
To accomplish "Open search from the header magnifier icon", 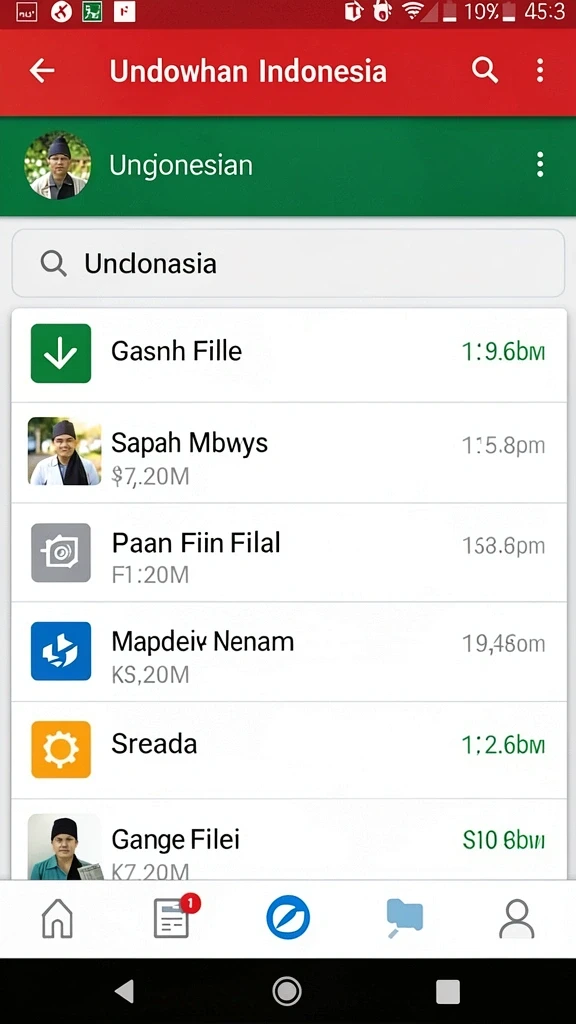I will [x=485, y=69].
